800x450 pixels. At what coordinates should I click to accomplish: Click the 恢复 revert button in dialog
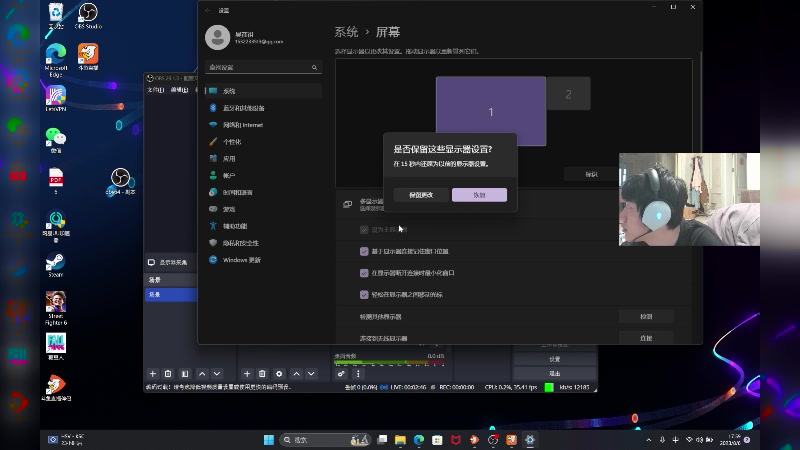coord(480,195)
